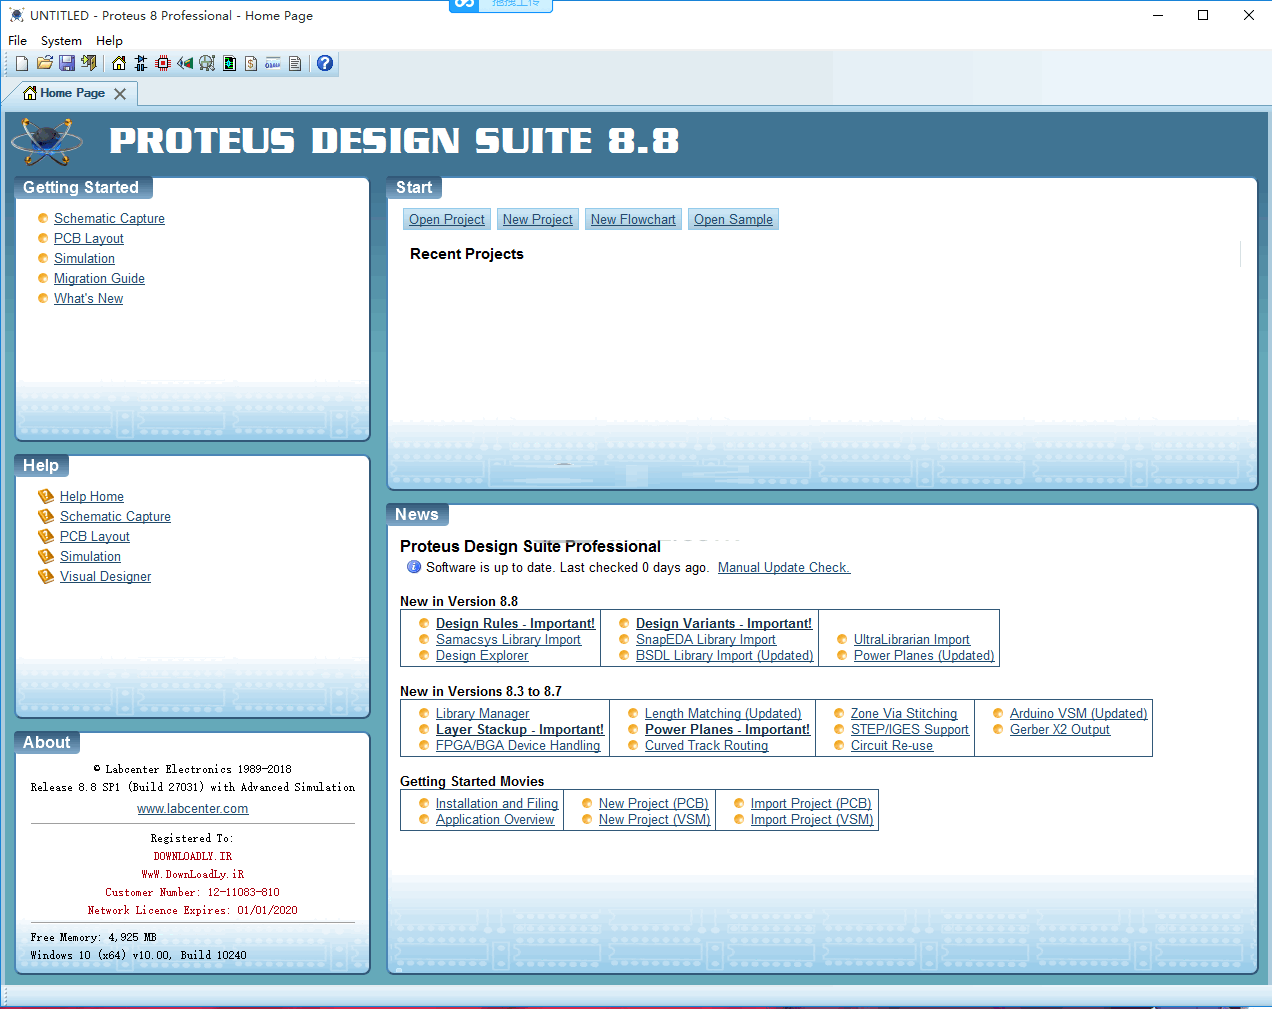Open PCB Layout via the red chip icon
Image resolution: width=1272 pixels, height=1009 pixels.
coord(163,63)
